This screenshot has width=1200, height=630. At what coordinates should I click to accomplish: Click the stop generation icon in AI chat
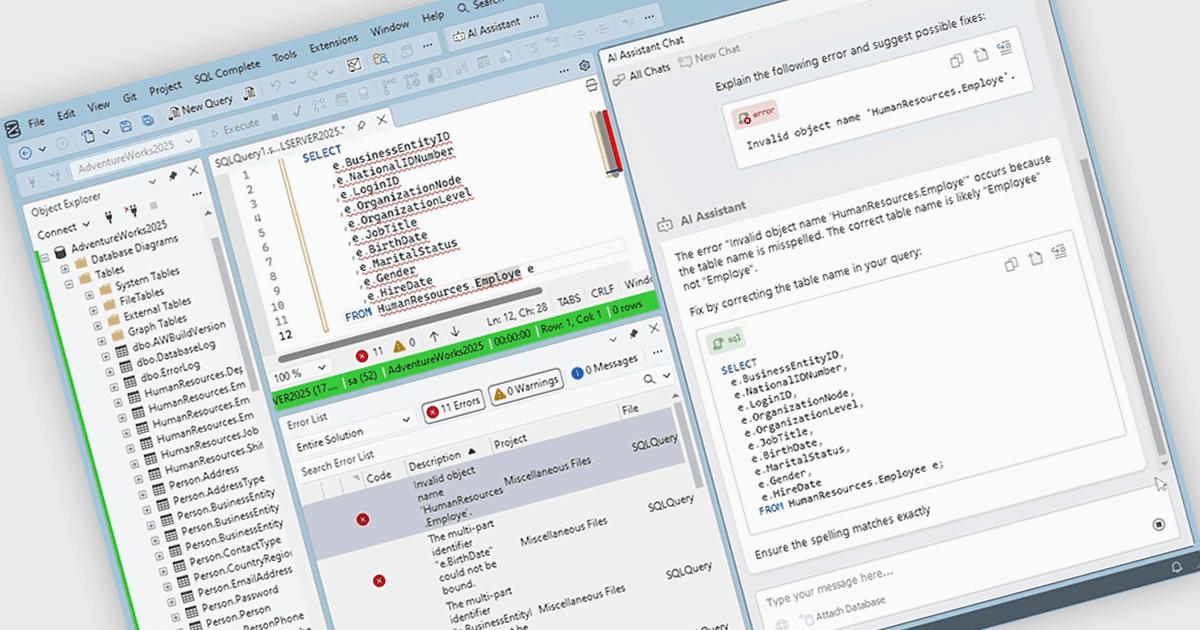[x=1159, y=524]
